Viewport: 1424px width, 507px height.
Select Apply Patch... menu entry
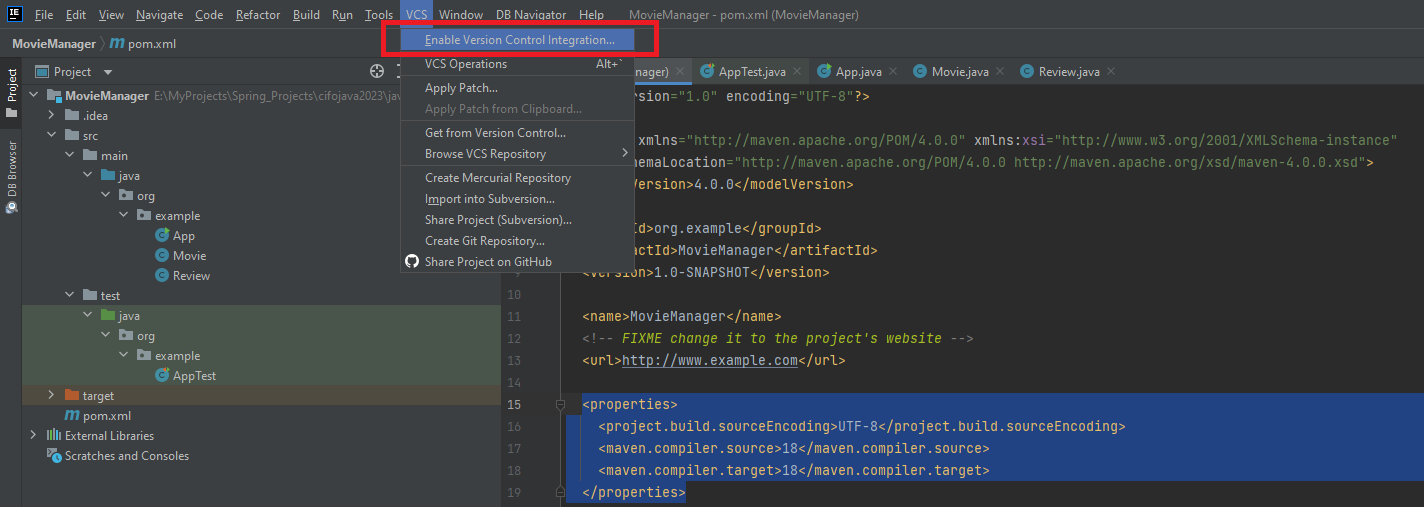click(518, 88)
